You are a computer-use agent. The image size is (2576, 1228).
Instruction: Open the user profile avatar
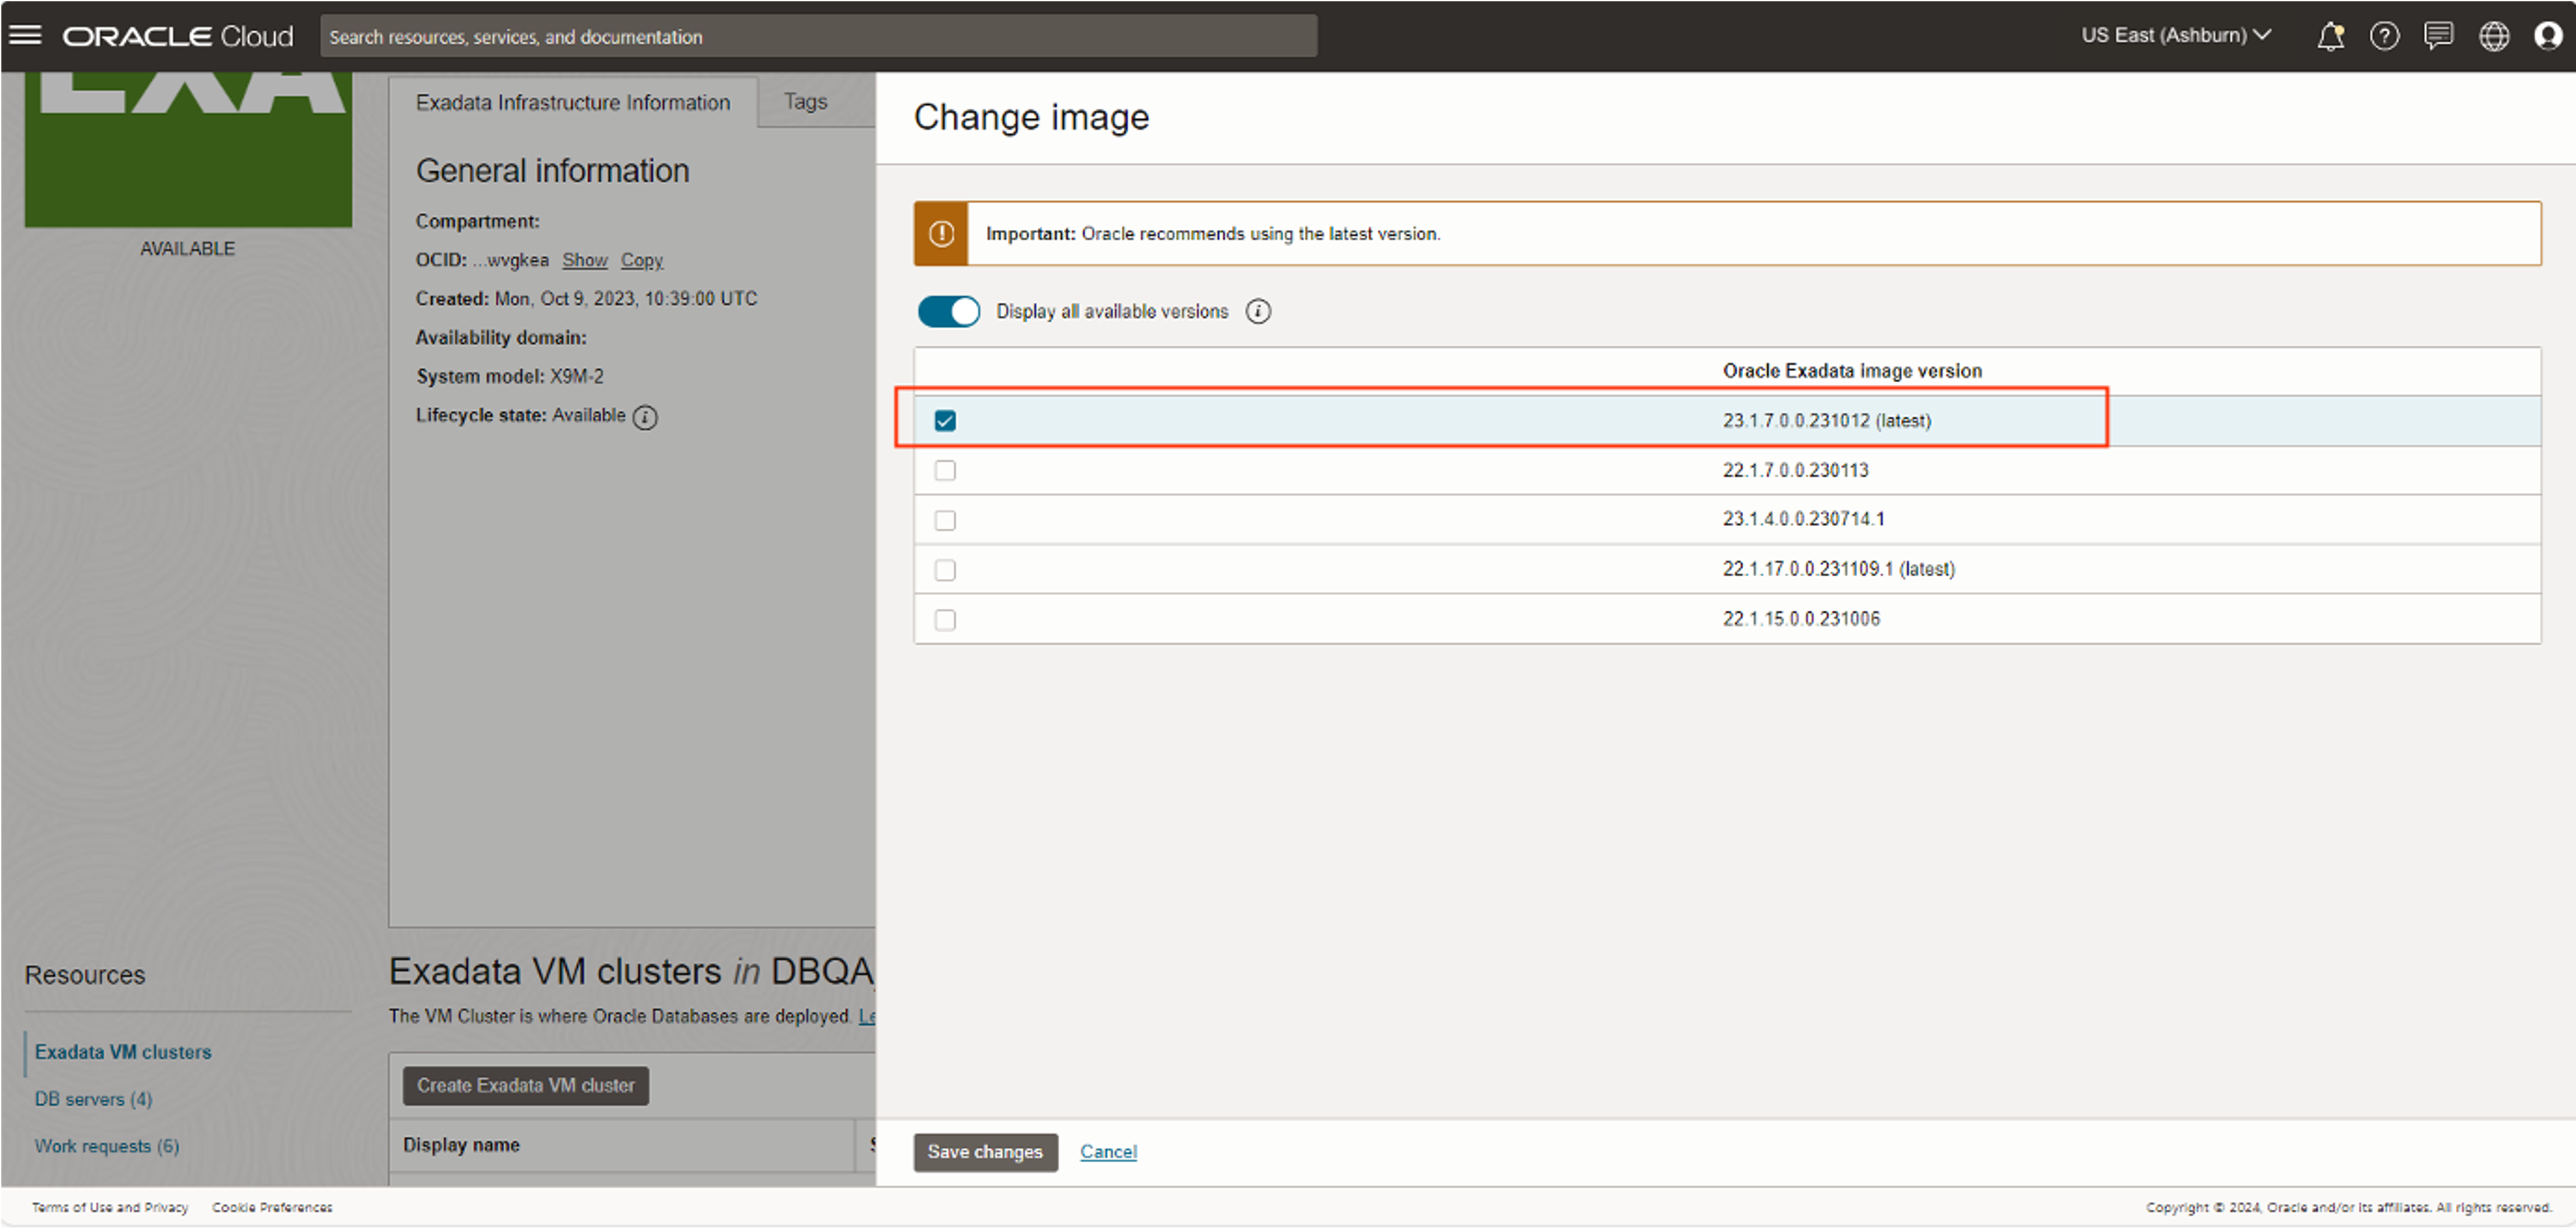pyautogui.click(x=2547, y=36)
